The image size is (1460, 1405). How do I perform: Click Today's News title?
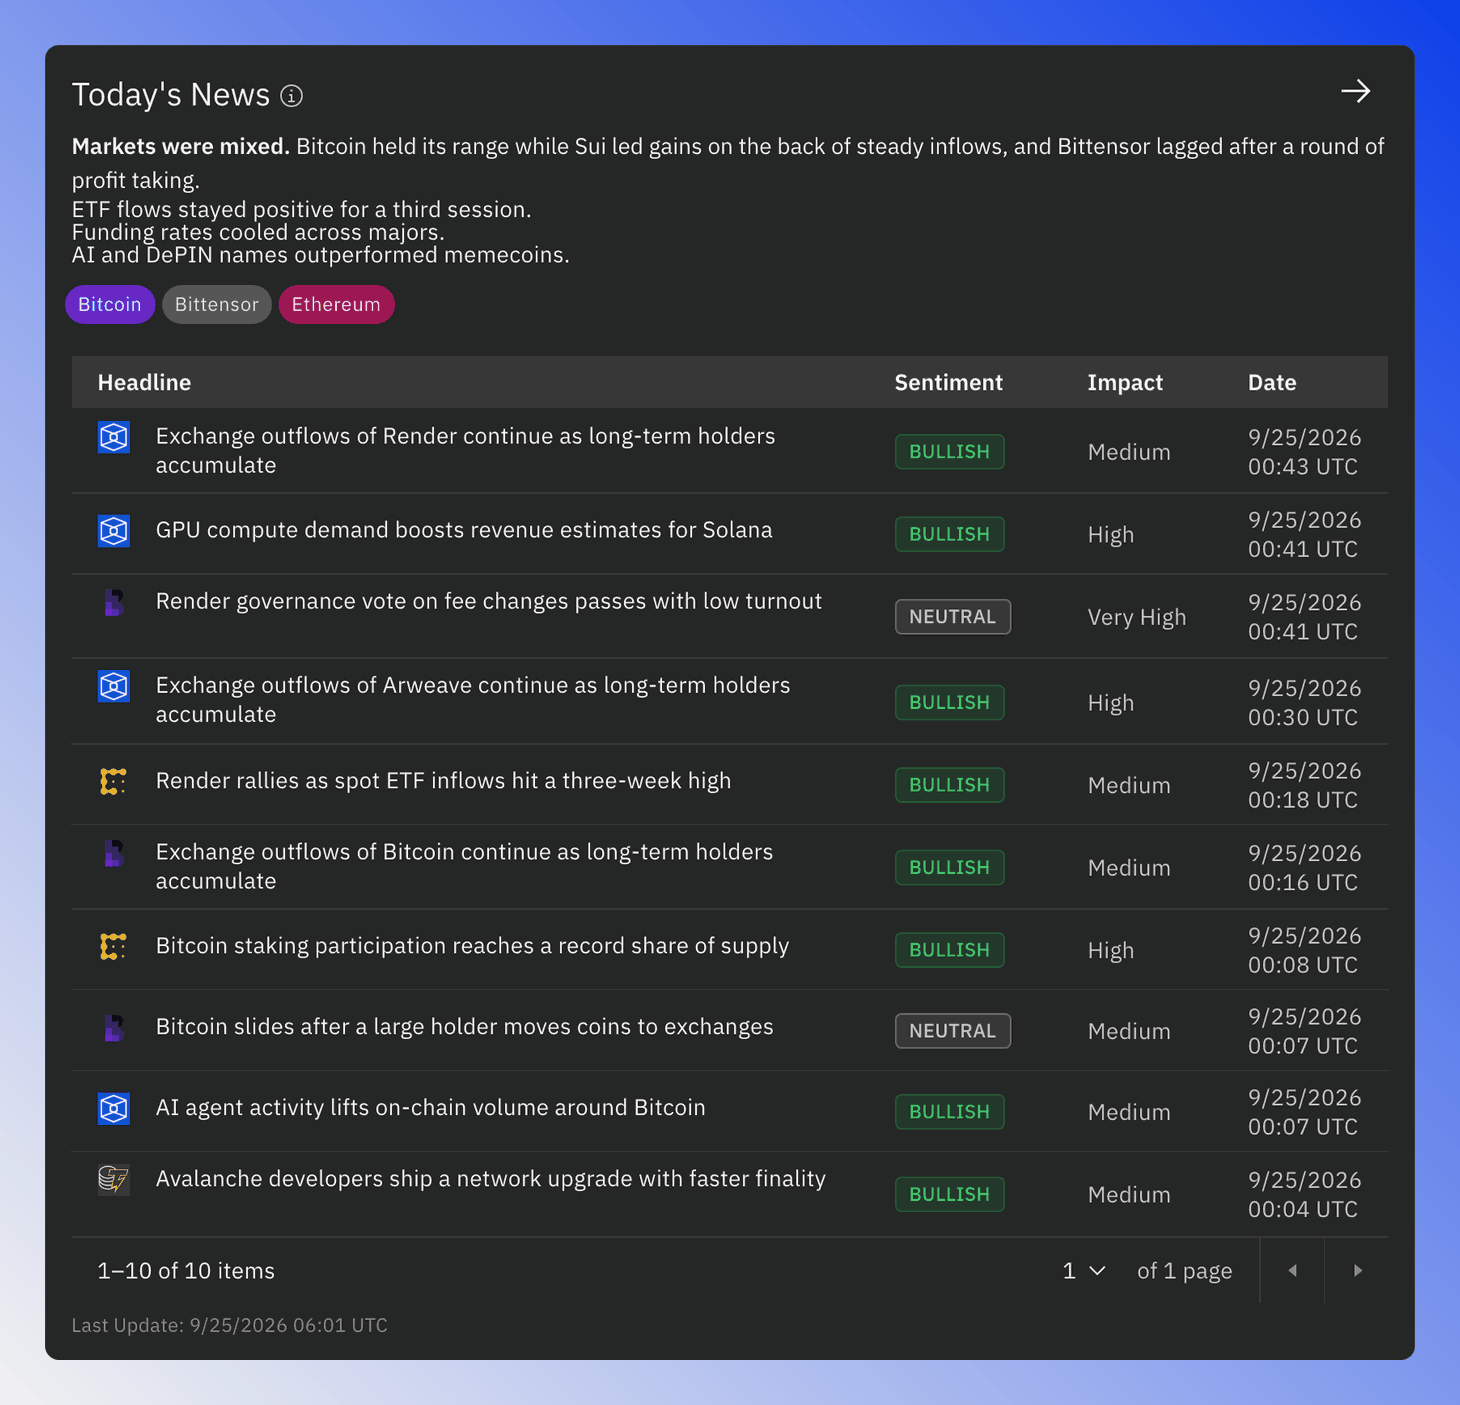point(171,95)
